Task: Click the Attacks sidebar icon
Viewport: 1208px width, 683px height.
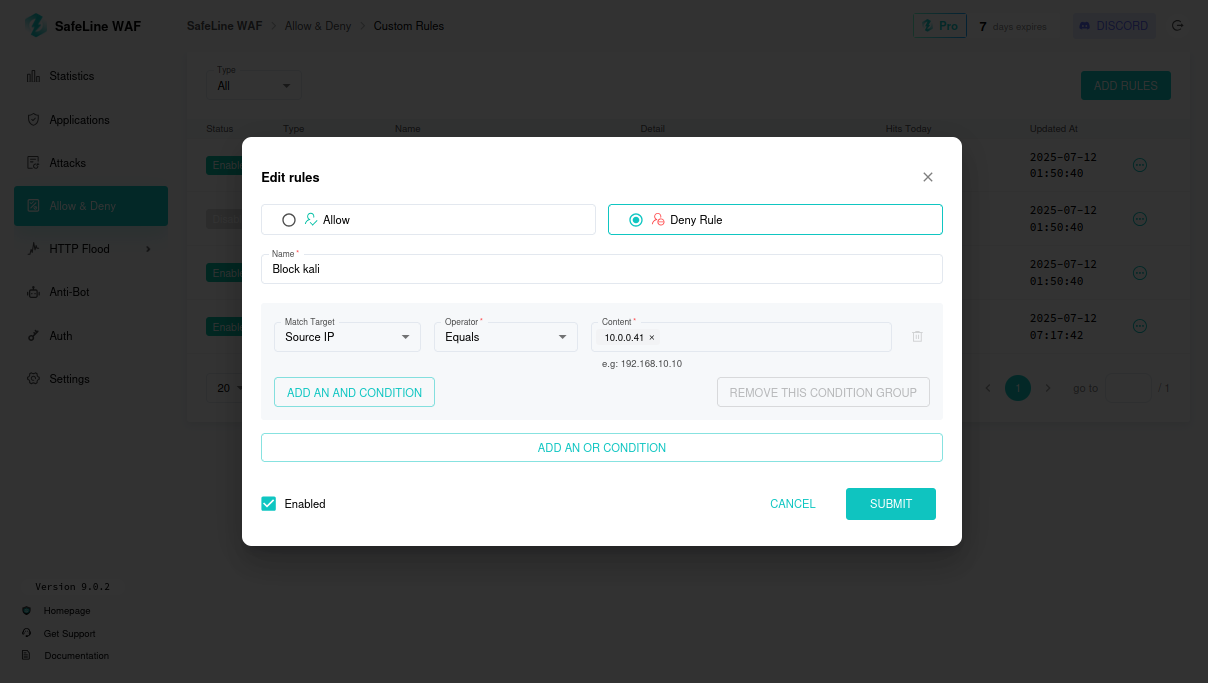Action: pos(33,163)
